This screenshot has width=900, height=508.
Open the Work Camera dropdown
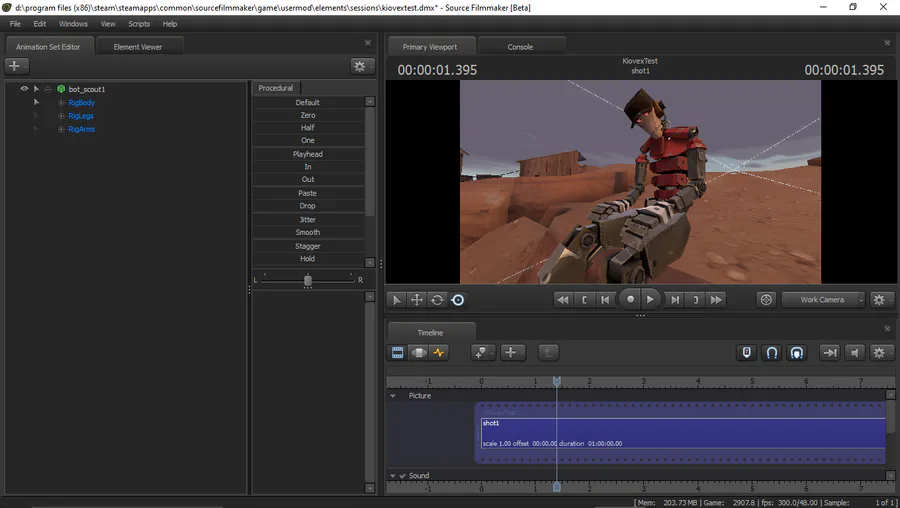[823, 300]
